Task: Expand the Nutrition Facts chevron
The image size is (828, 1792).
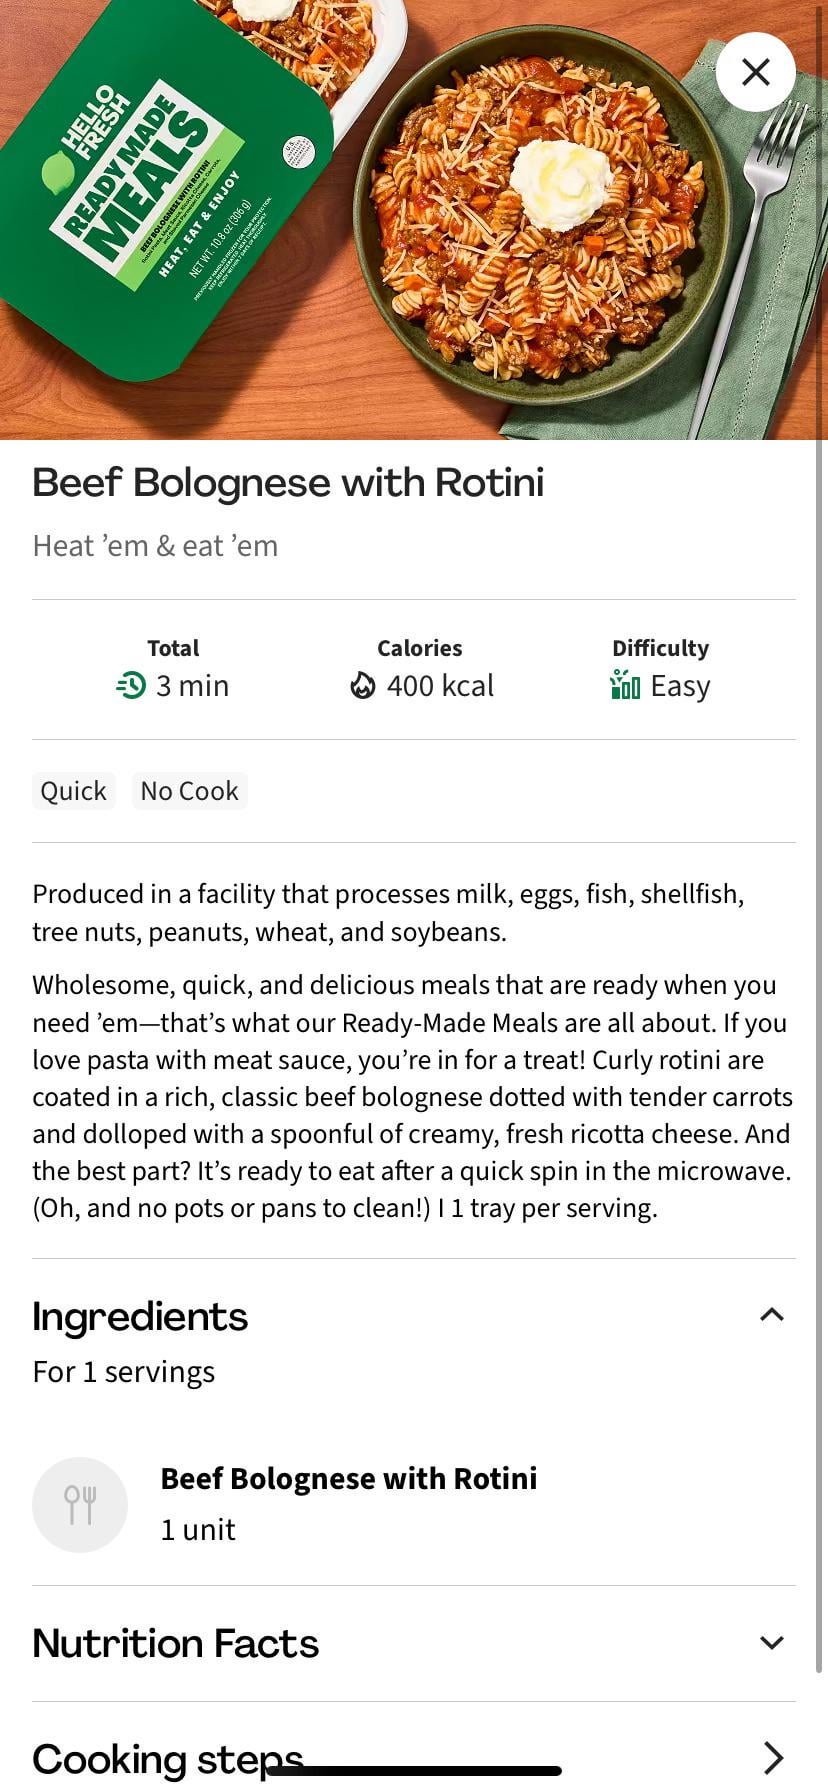Action: (x=772, y=1643)
